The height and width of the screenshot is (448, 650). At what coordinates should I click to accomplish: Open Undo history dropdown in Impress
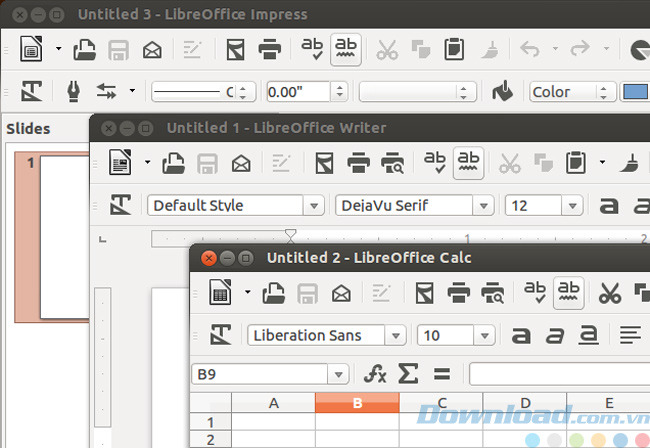(x=555, y=49)
